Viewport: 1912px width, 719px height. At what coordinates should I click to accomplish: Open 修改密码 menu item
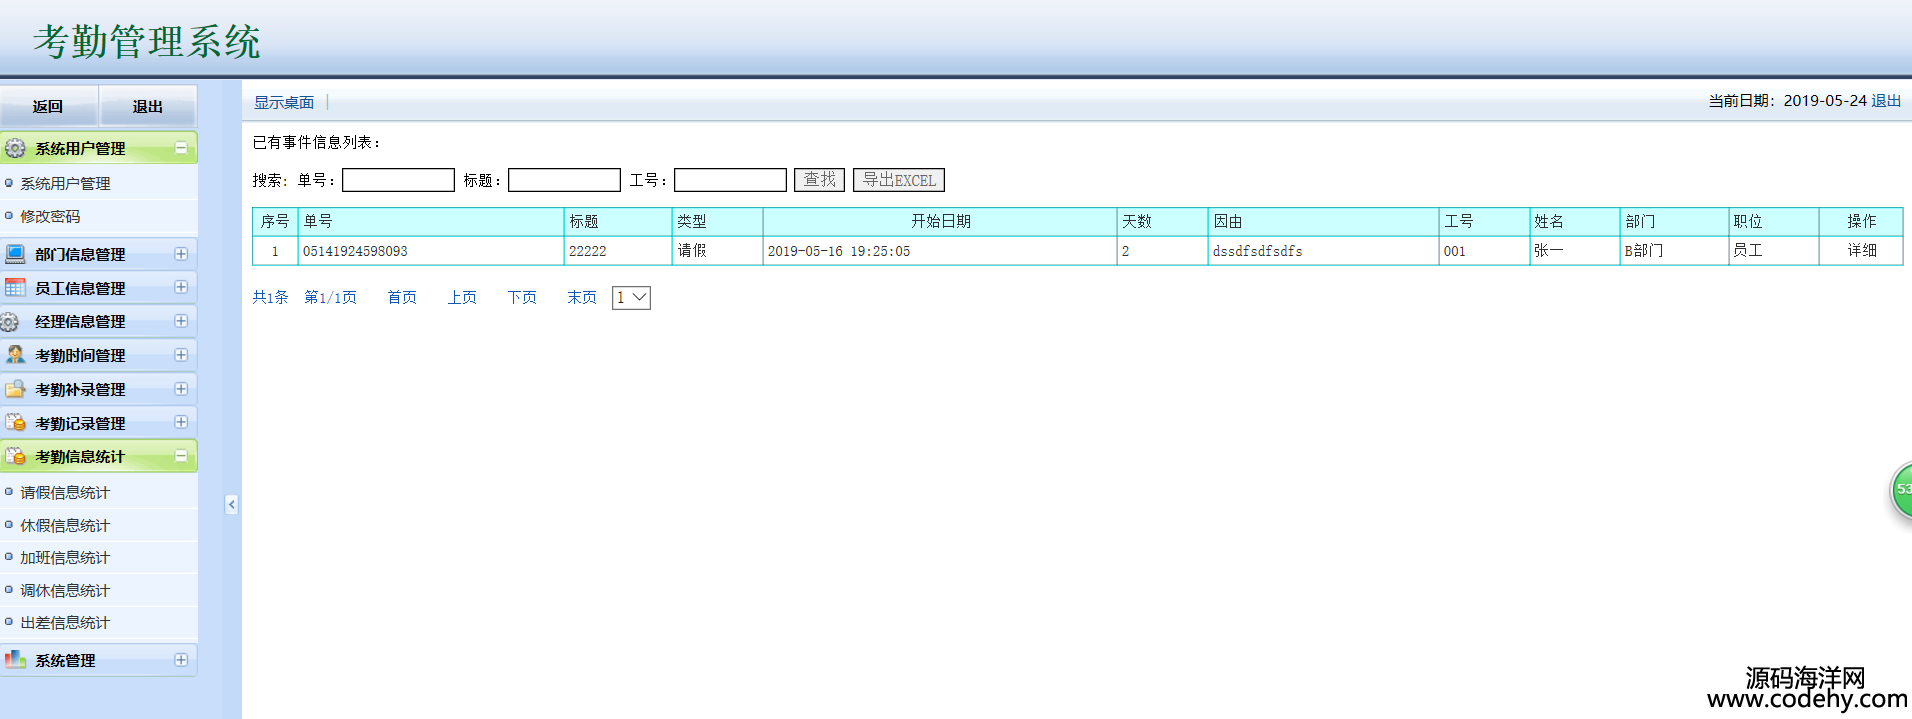(50, 216)
